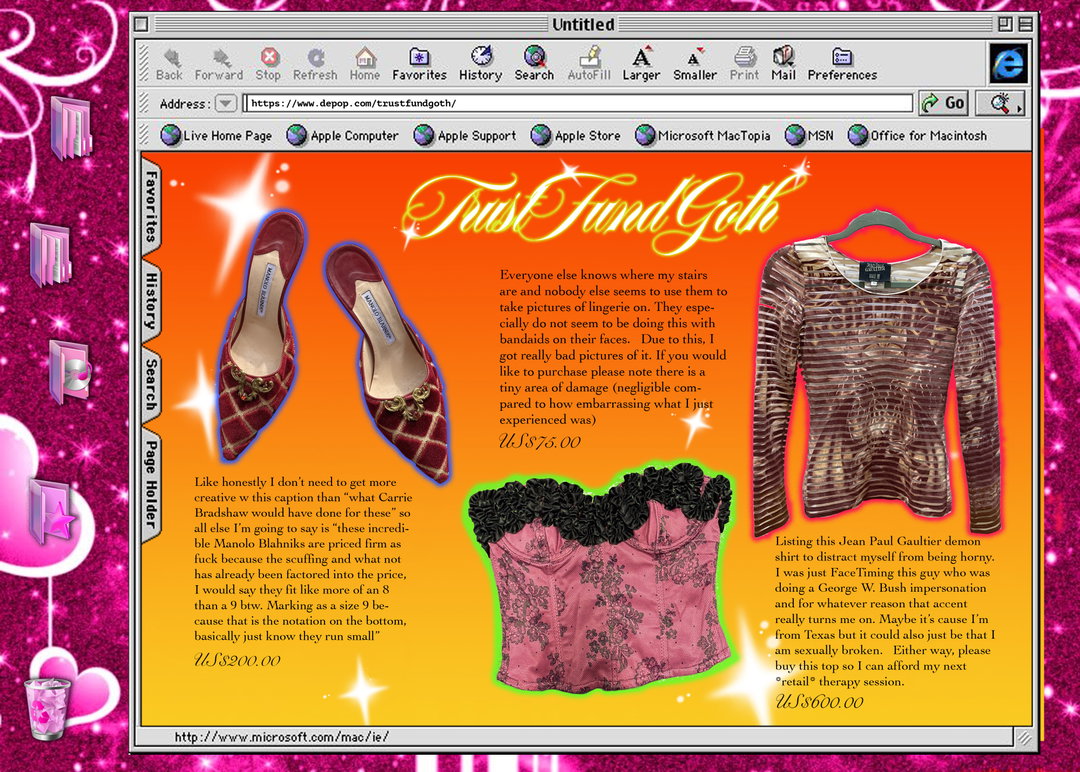Open the Apple Support bookmark
The height and width of the screenshot is (772, 1080).
point(465,136)
